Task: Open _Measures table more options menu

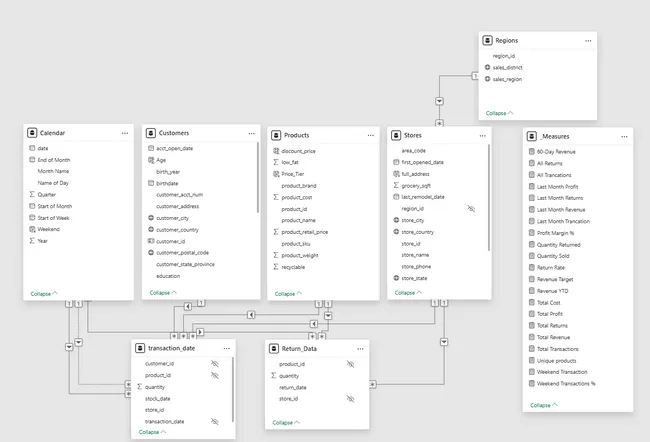Action: [x=624, y=136]
